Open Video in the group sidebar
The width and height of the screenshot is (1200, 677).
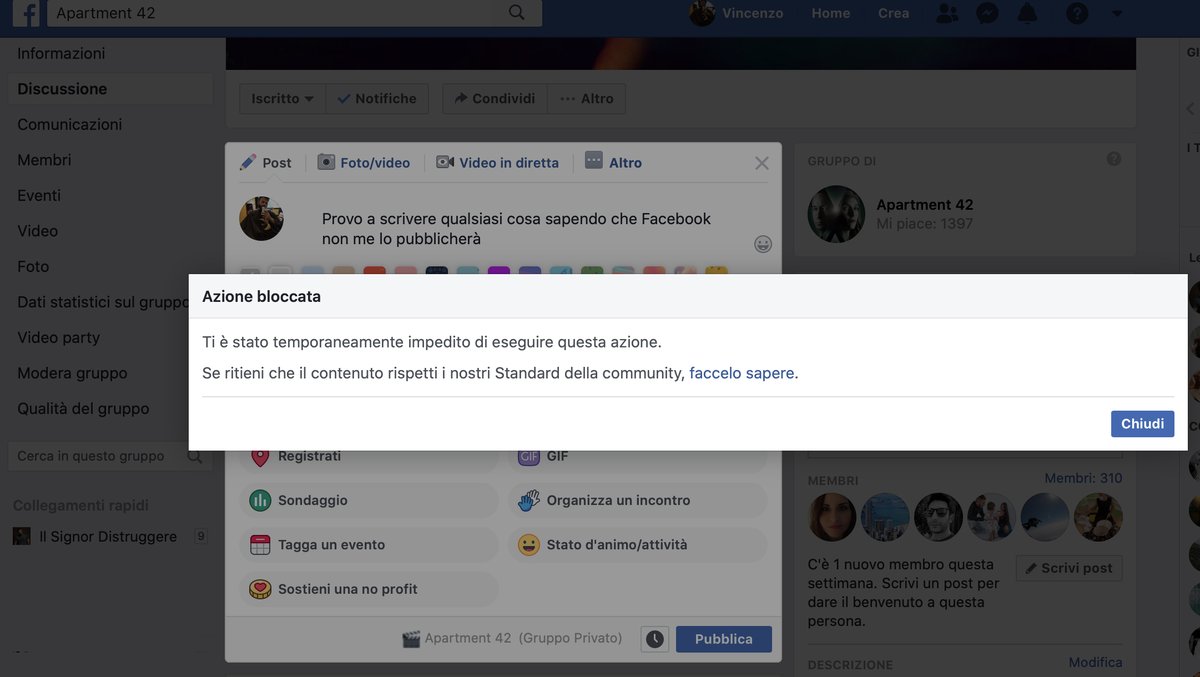point(37,231)
